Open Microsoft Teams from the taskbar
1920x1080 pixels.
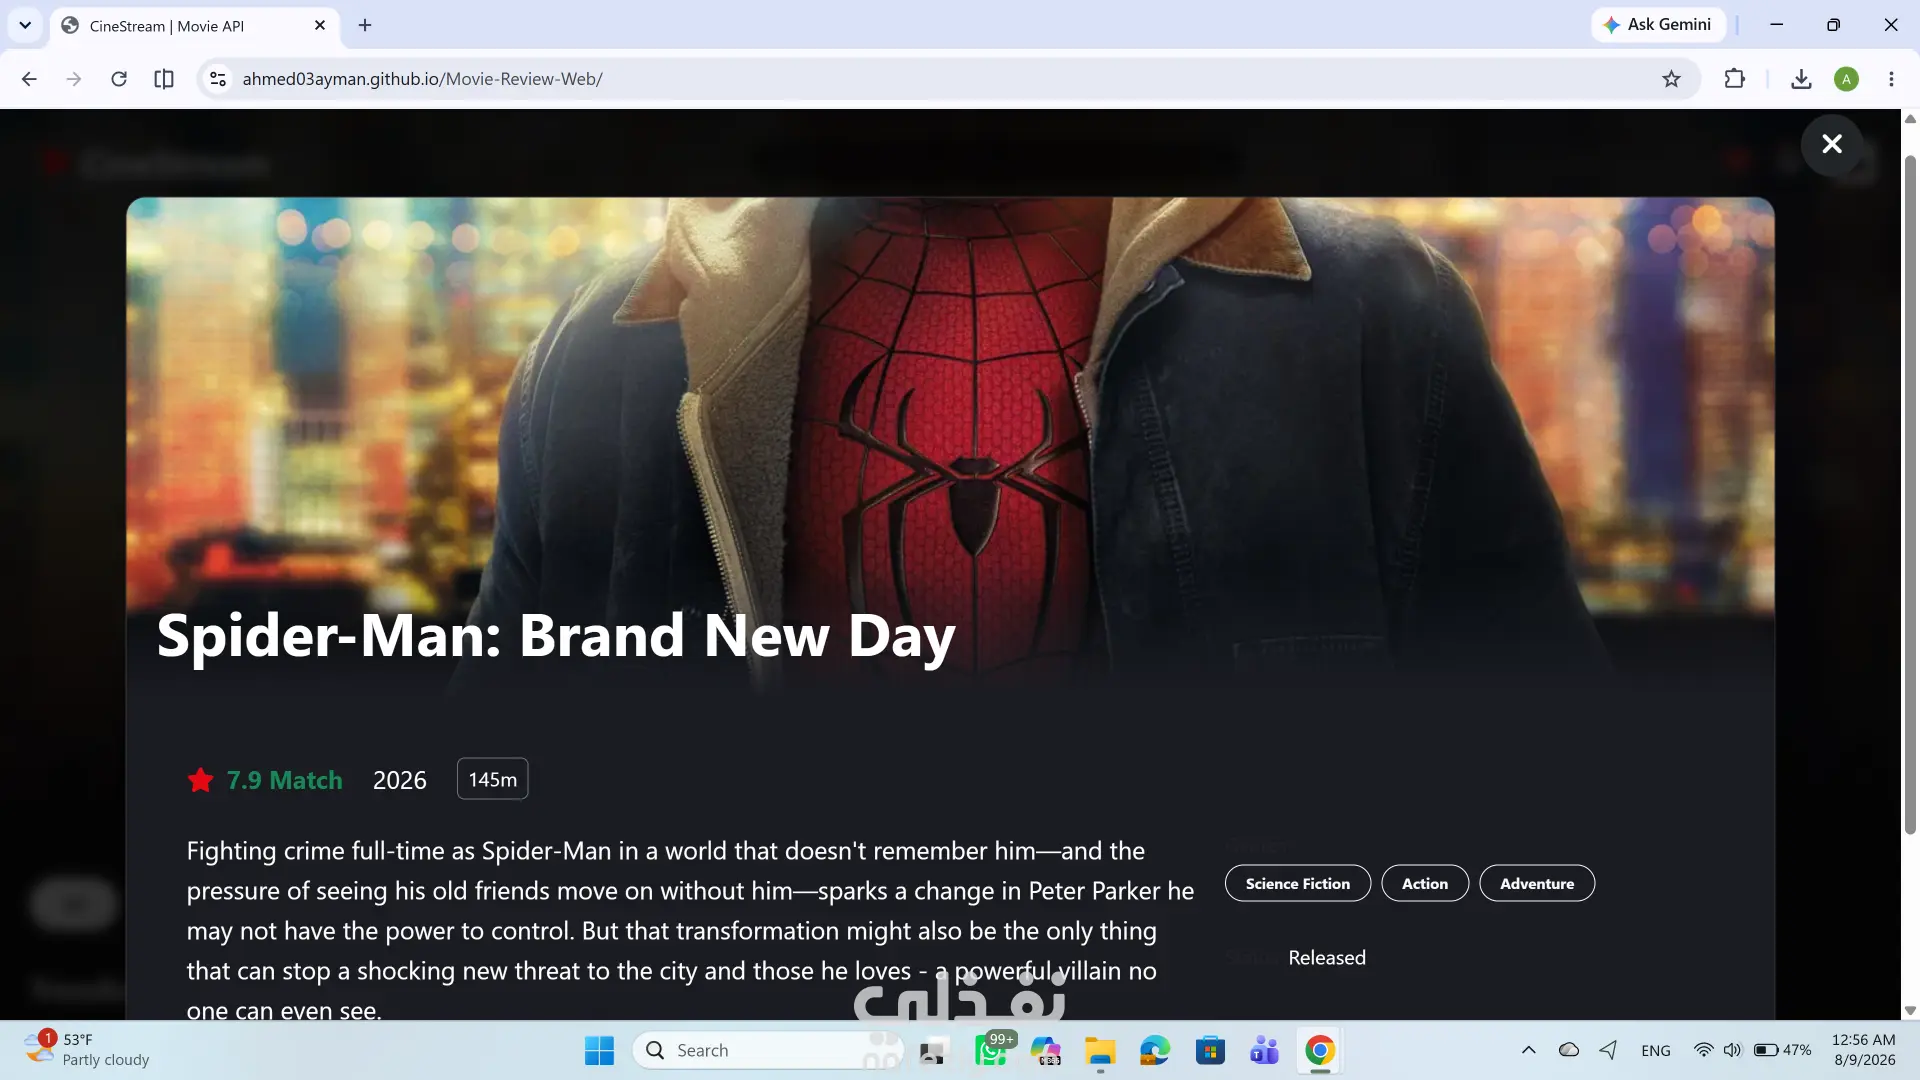point(1265,1050)
